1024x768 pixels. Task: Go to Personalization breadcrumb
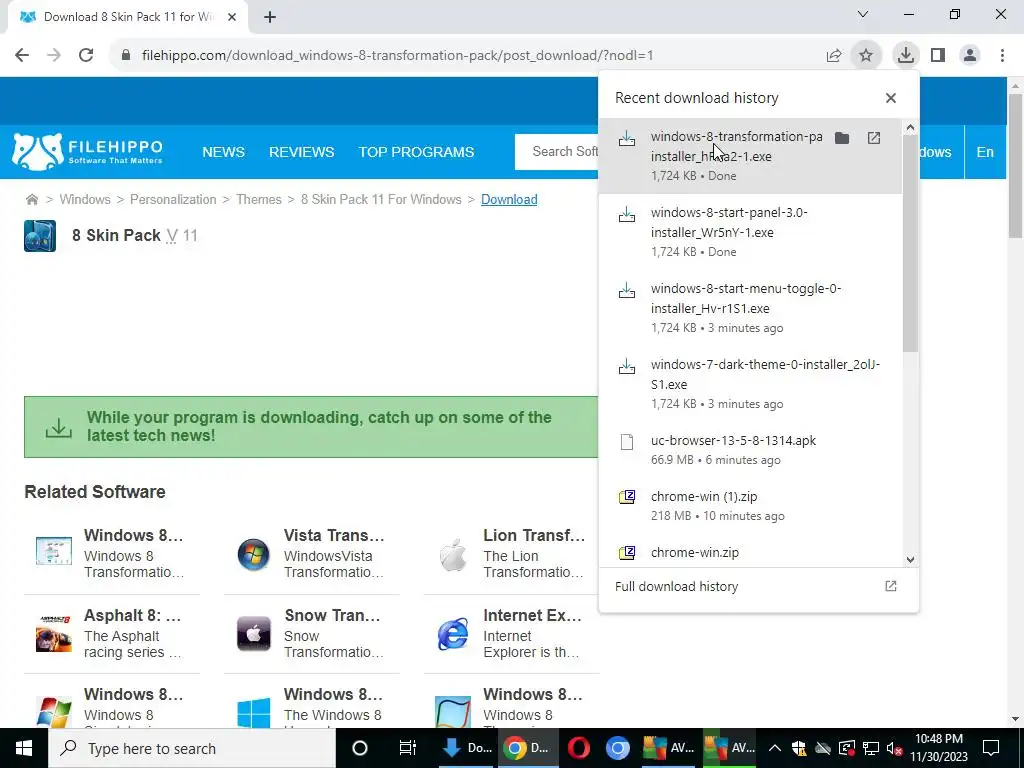tap(173, 200)
